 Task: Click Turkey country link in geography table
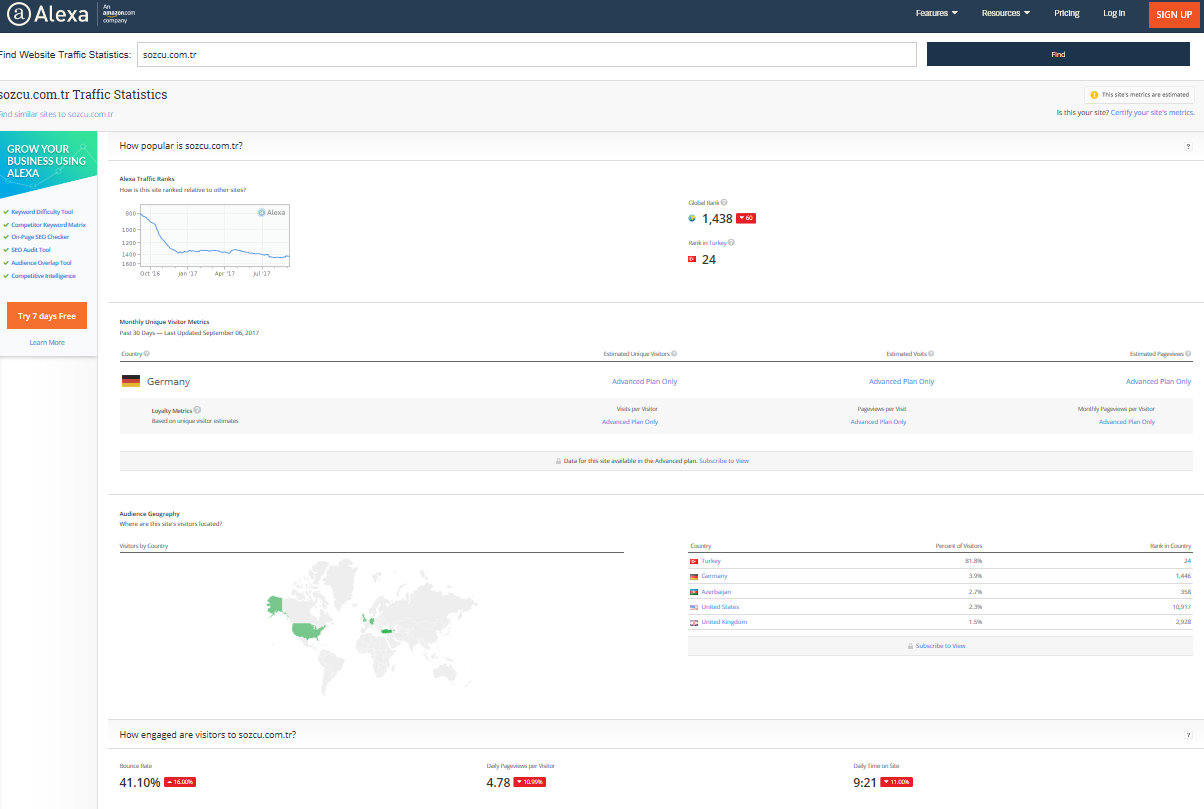click(711, 562)
